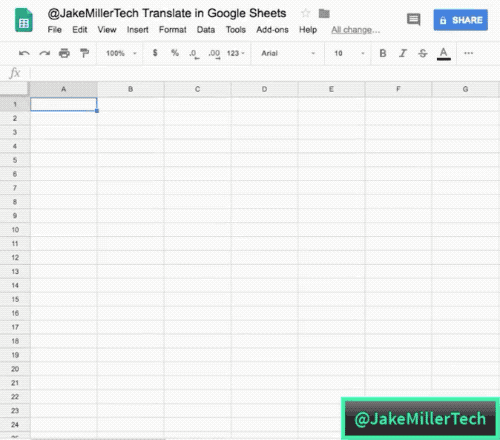Open the Google Sheets home icon

(24, 21)
